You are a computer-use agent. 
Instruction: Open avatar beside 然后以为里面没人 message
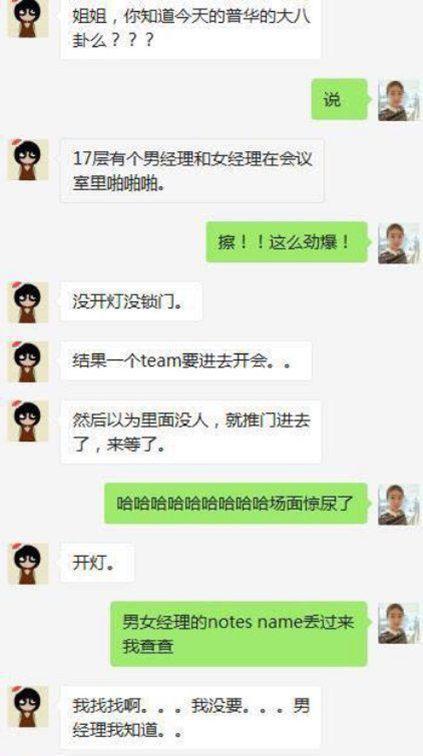28,421
